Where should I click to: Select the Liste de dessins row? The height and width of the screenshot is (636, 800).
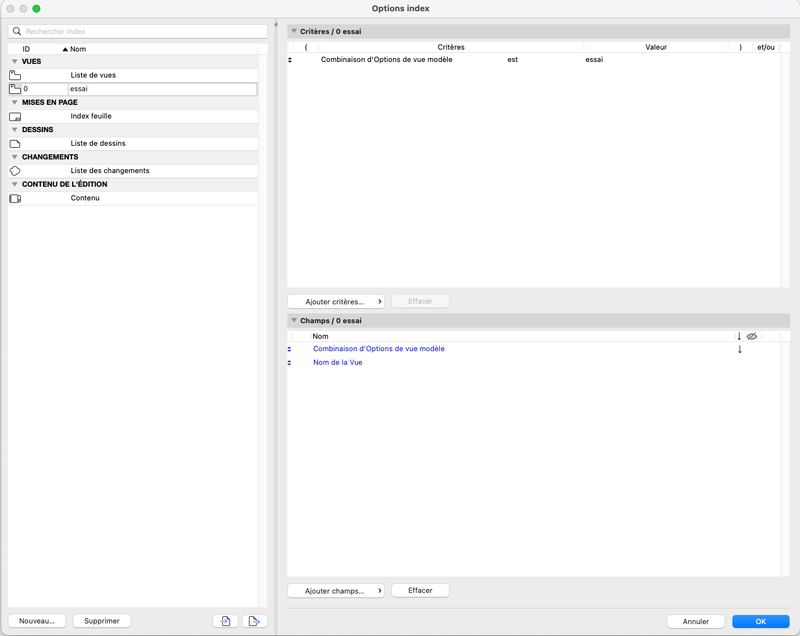(x=133, y=143)
